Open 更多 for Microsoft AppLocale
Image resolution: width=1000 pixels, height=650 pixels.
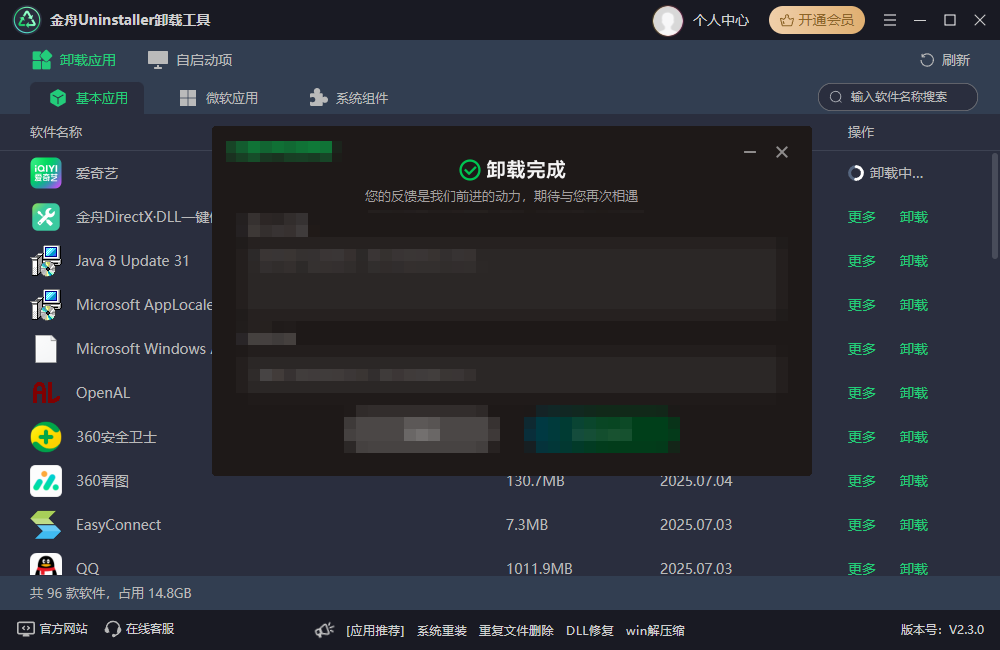(x=862, y=305)
